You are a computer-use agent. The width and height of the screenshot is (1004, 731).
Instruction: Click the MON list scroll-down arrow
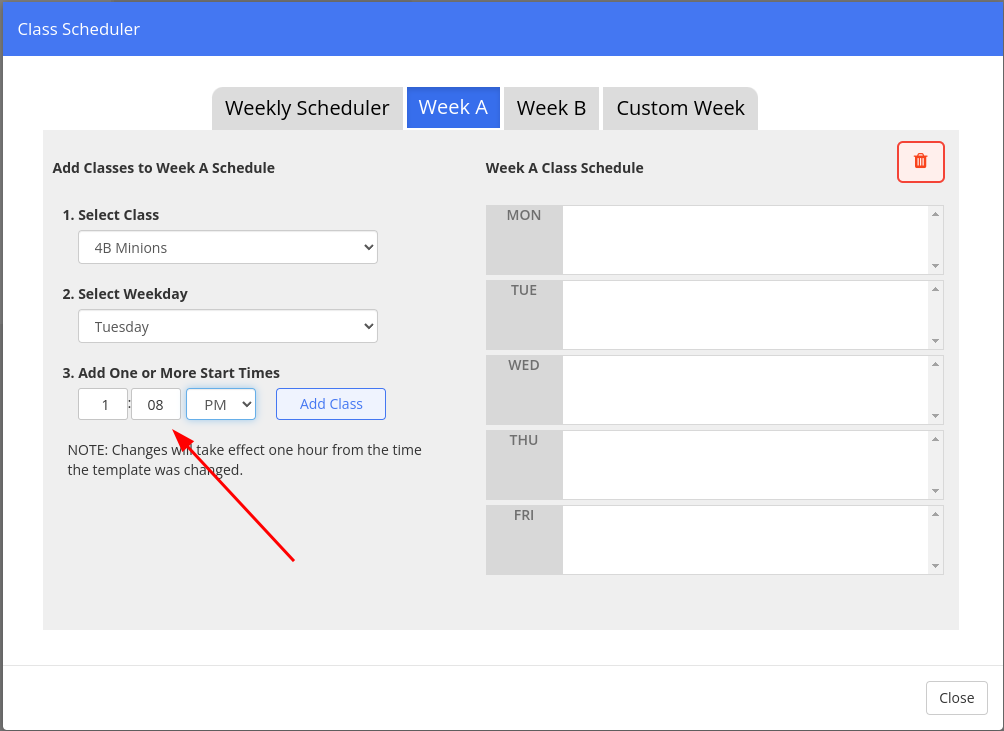(935, 266)
